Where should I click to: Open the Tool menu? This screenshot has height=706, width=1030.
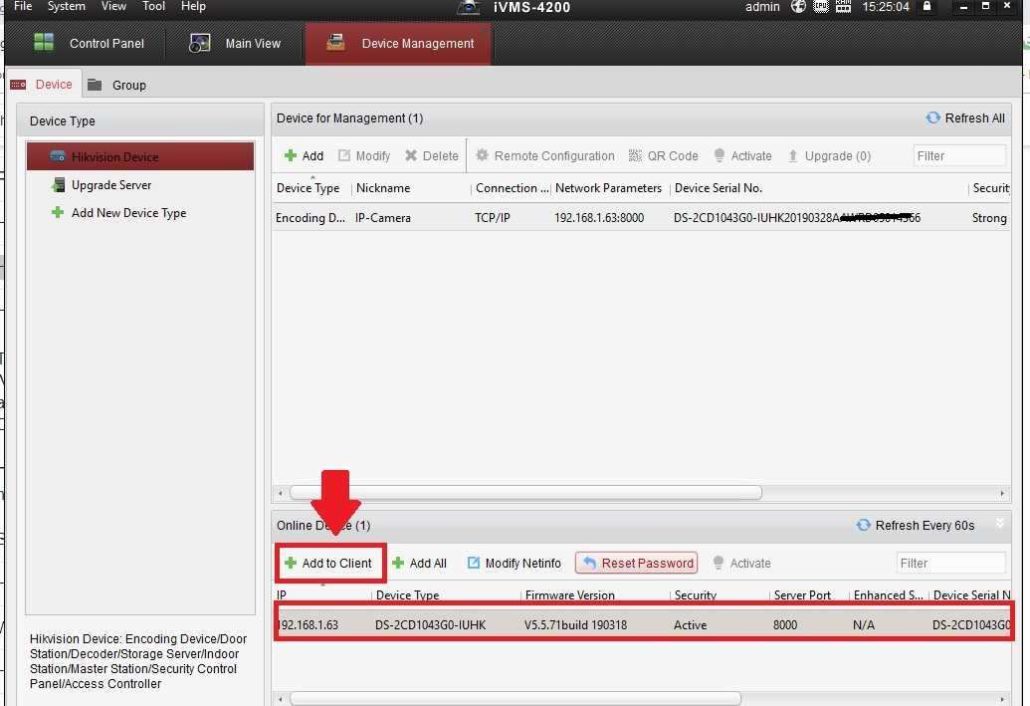pyautogui.click(x=153, y=7)
